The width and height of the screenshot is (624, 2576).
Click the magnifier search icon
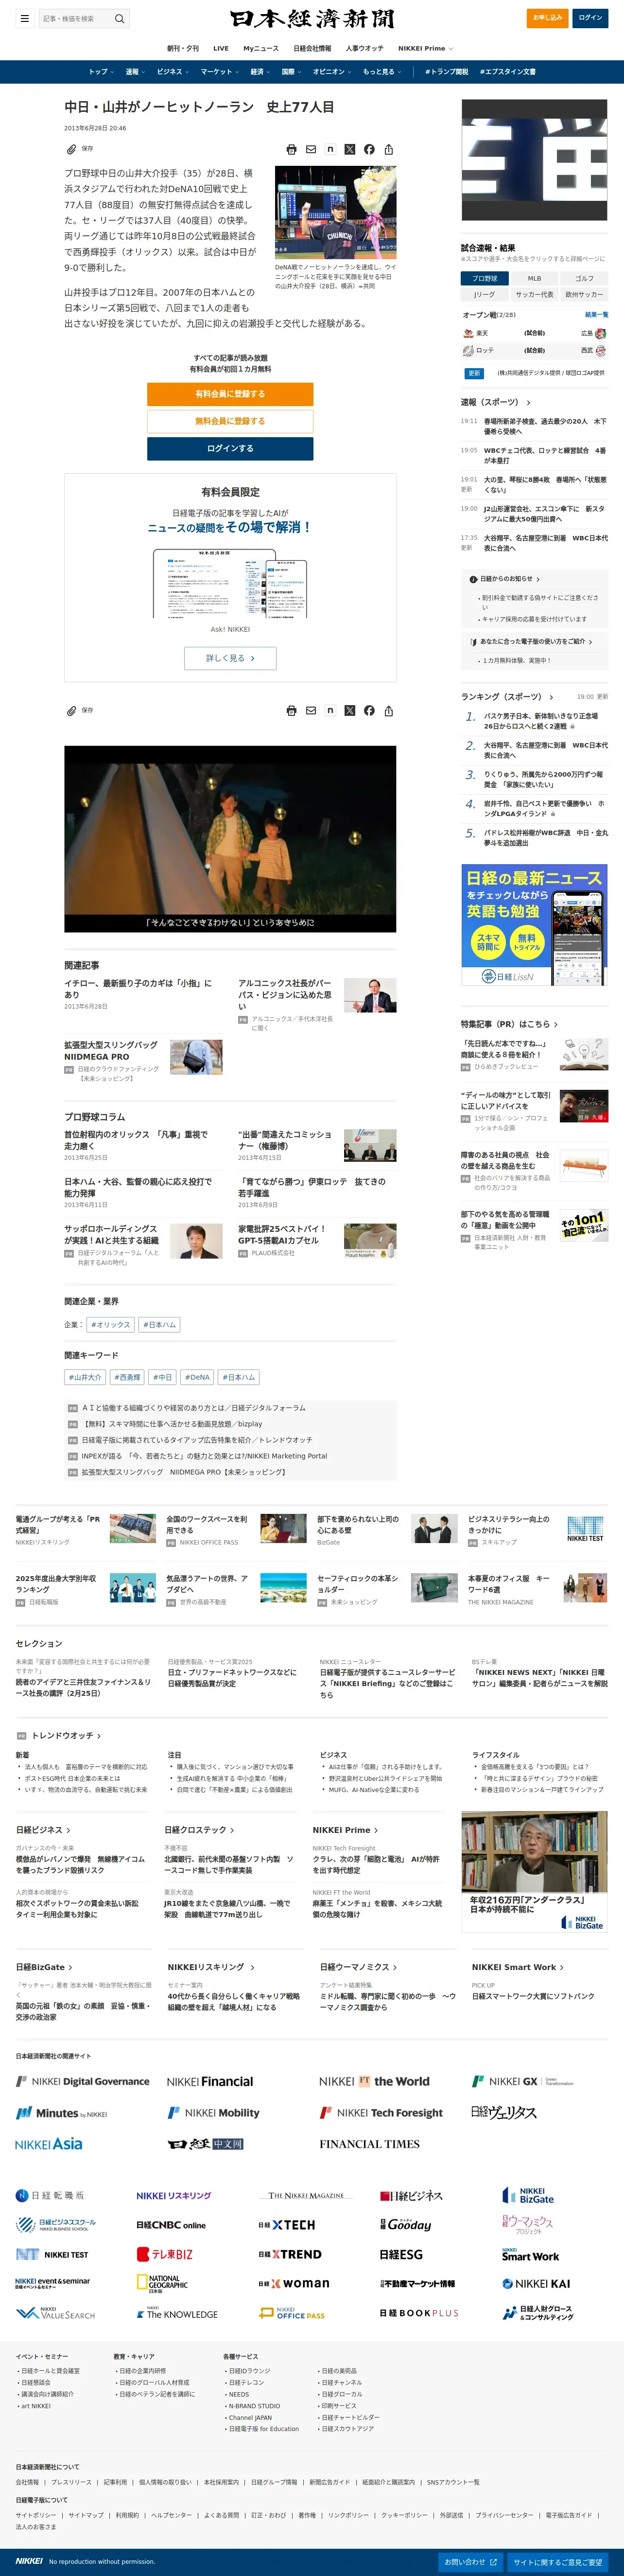tap(120, 18)
